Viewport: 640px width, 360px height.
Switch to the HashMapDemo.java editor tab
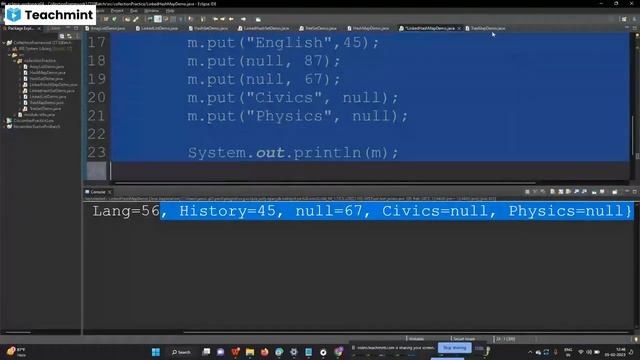coord(368,28)
